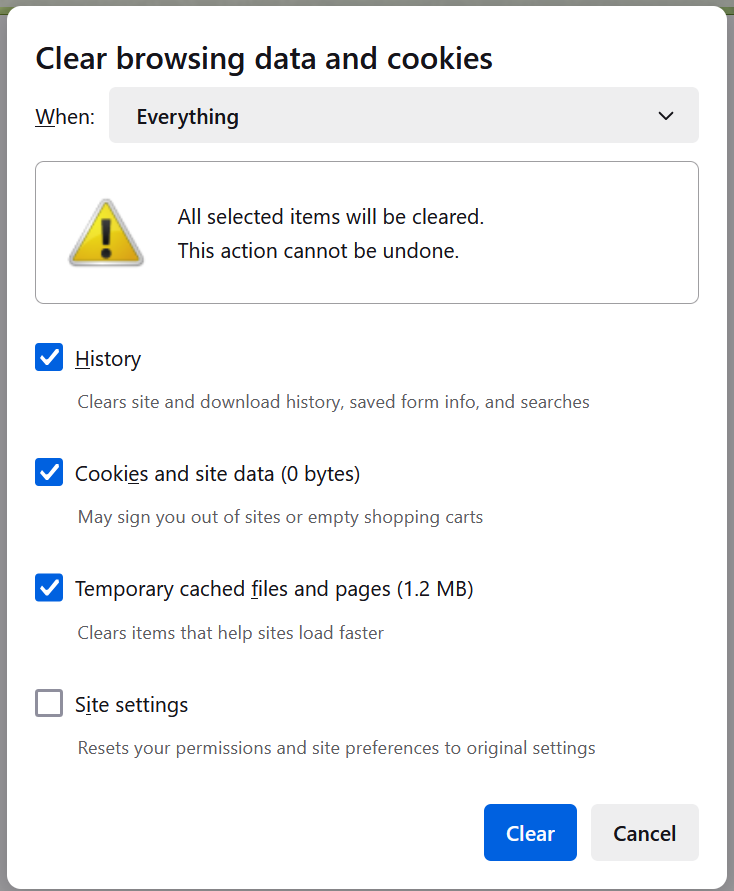Click the Site settings label text
This screenshot has width=734, height=891.
(131, 705)
